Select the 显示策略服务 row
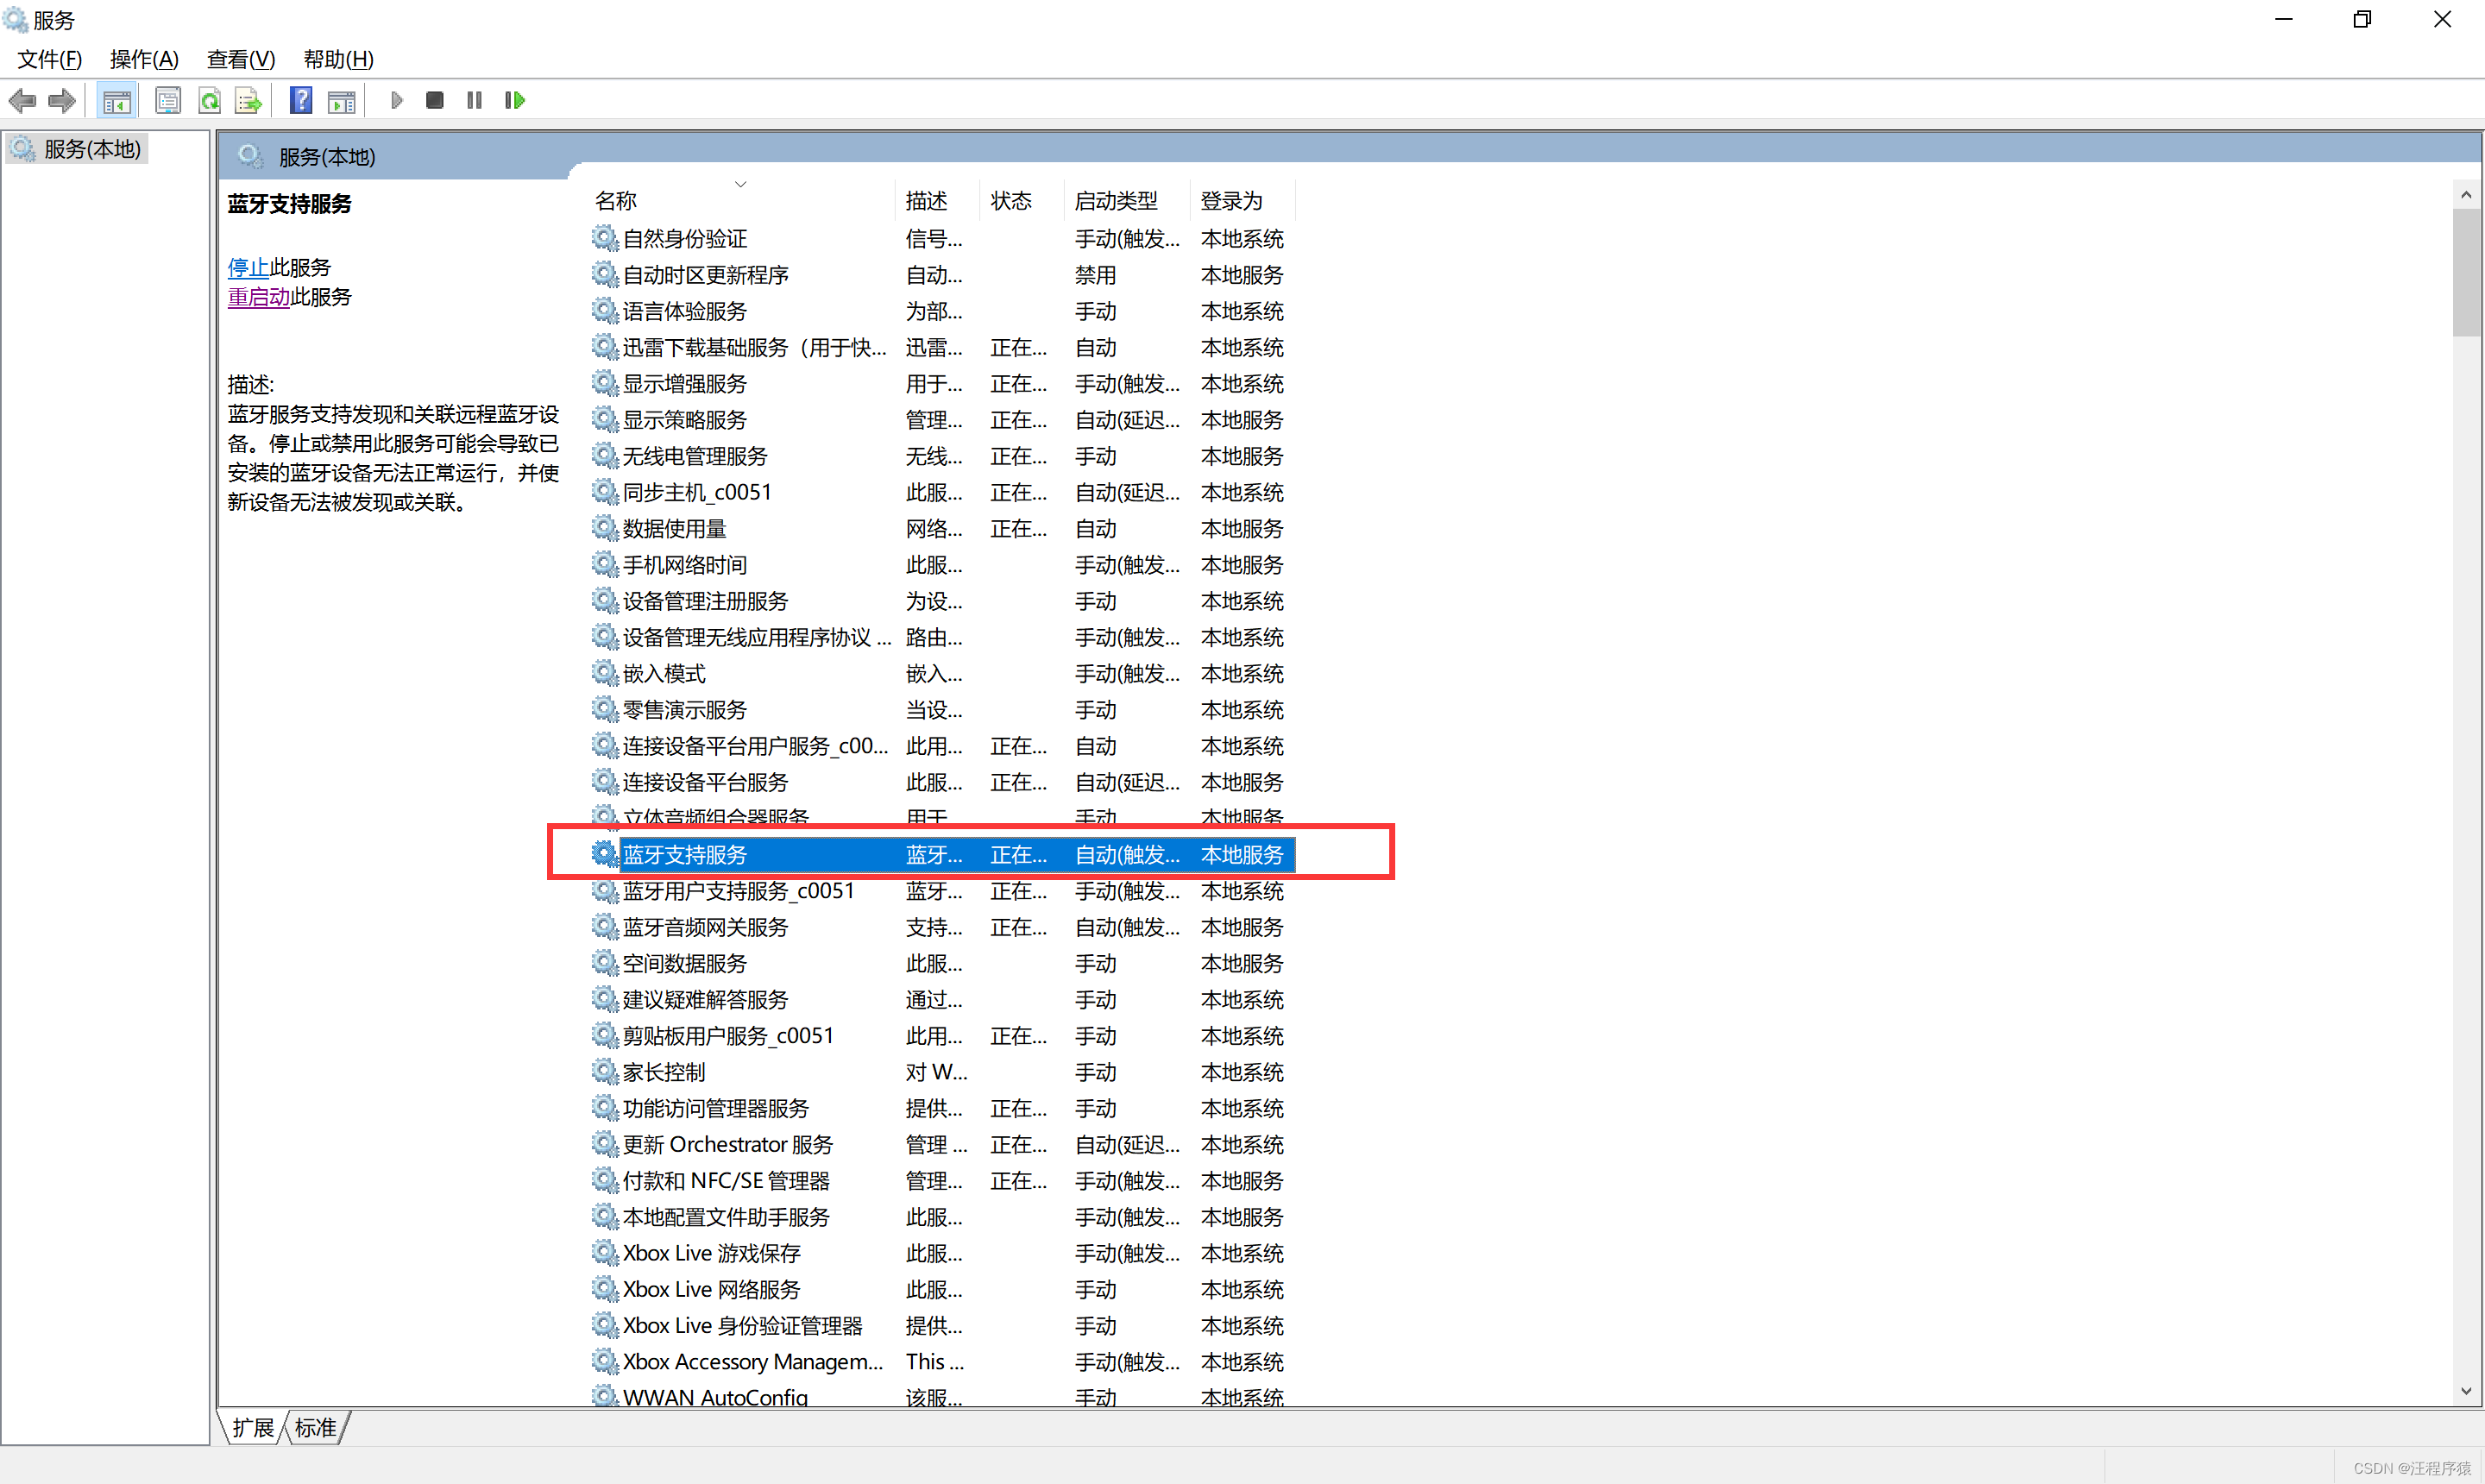2485x1484 pixels. click(x=941, y=419)
